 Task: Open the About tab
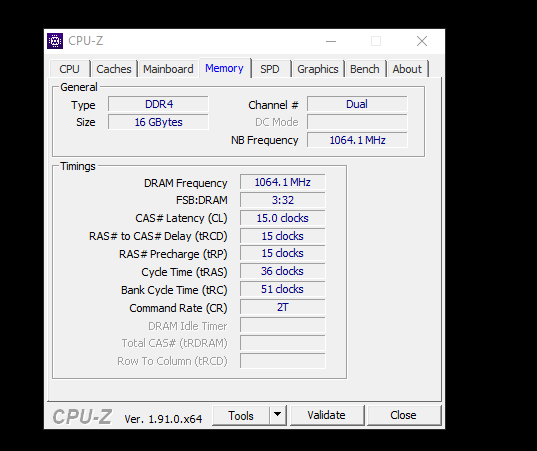coord(407,69)
